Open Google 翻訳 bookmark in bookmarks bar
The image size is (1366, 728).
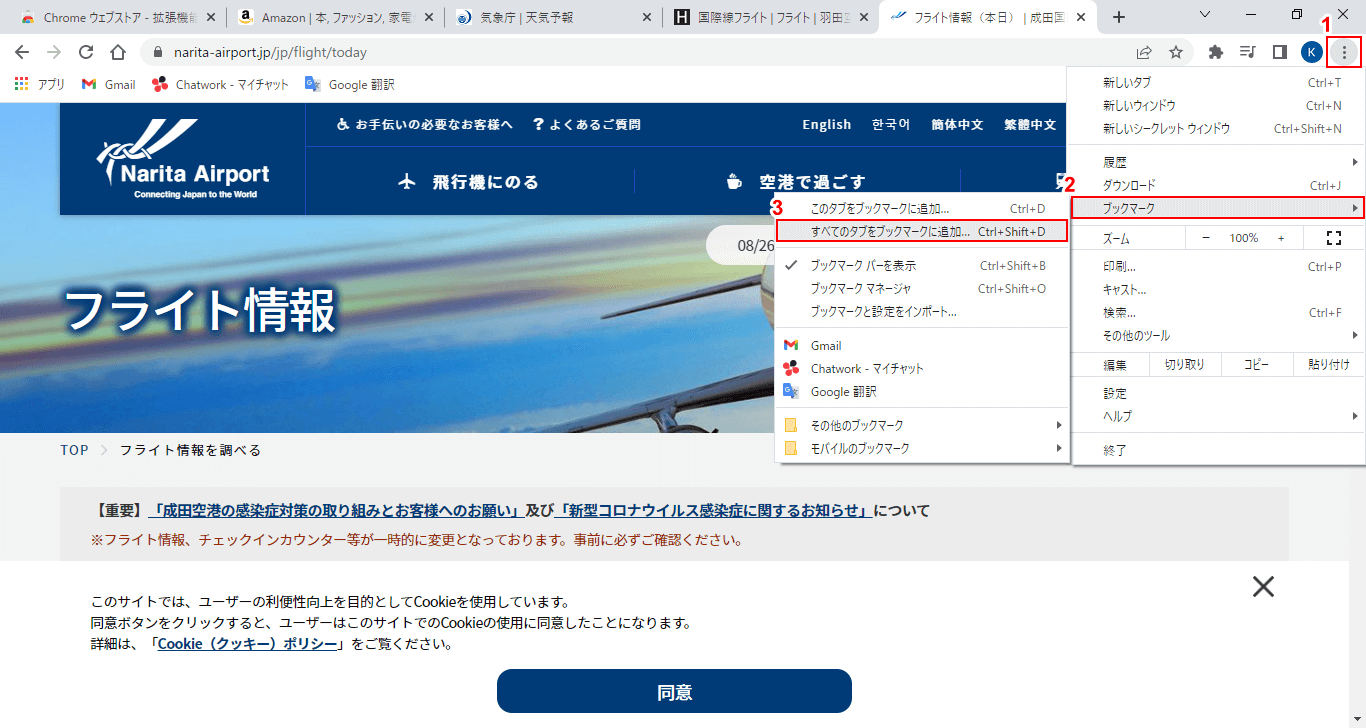[350, 84]
